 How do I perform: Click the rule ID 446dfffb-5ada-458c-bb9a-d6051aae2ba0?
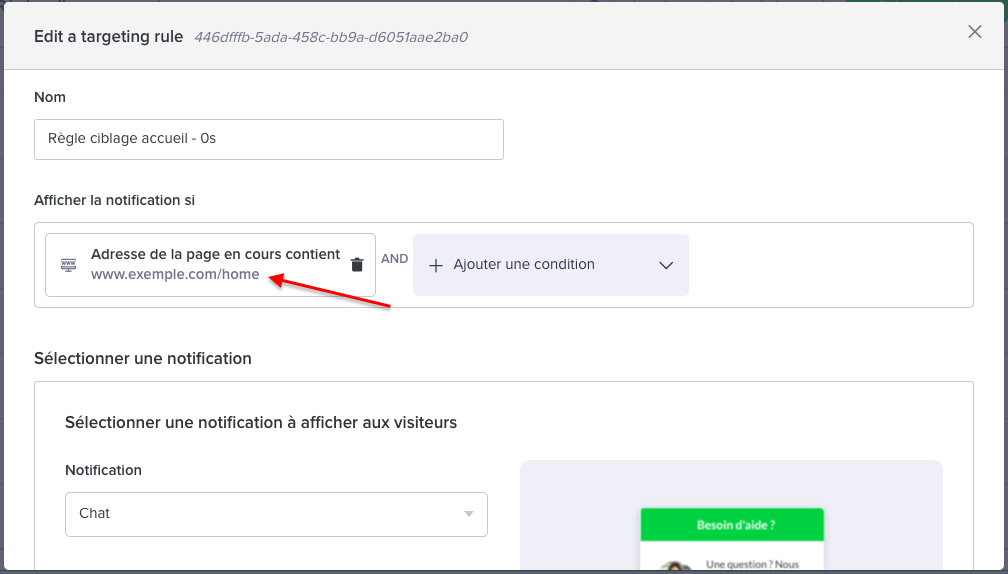[x=331, y=37]
